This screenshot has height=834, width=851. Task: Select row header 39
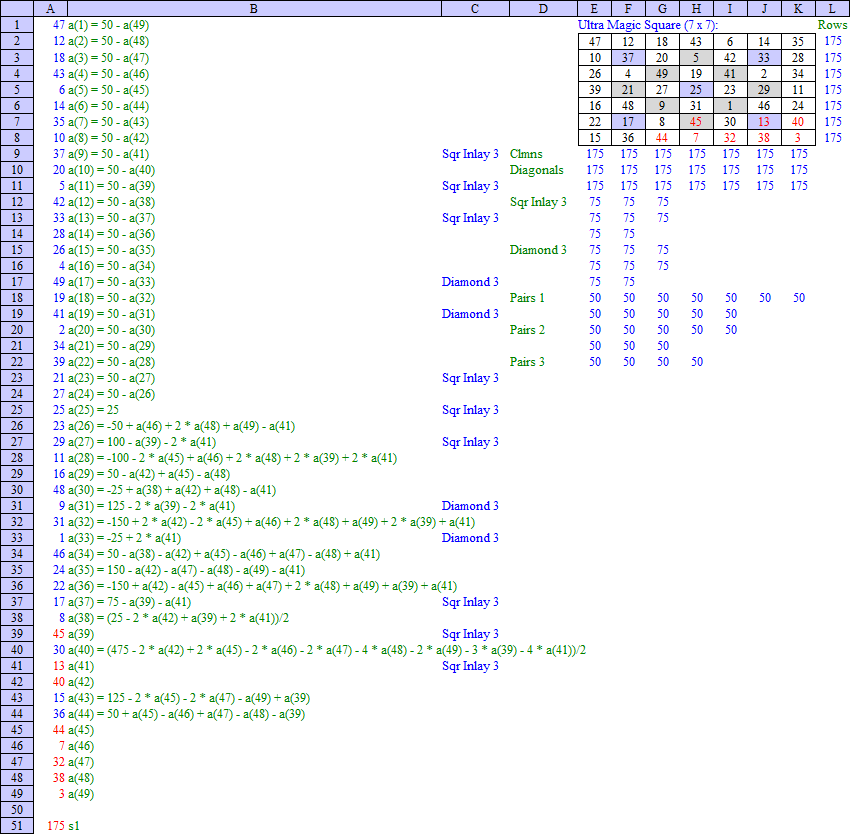[17, 634]
